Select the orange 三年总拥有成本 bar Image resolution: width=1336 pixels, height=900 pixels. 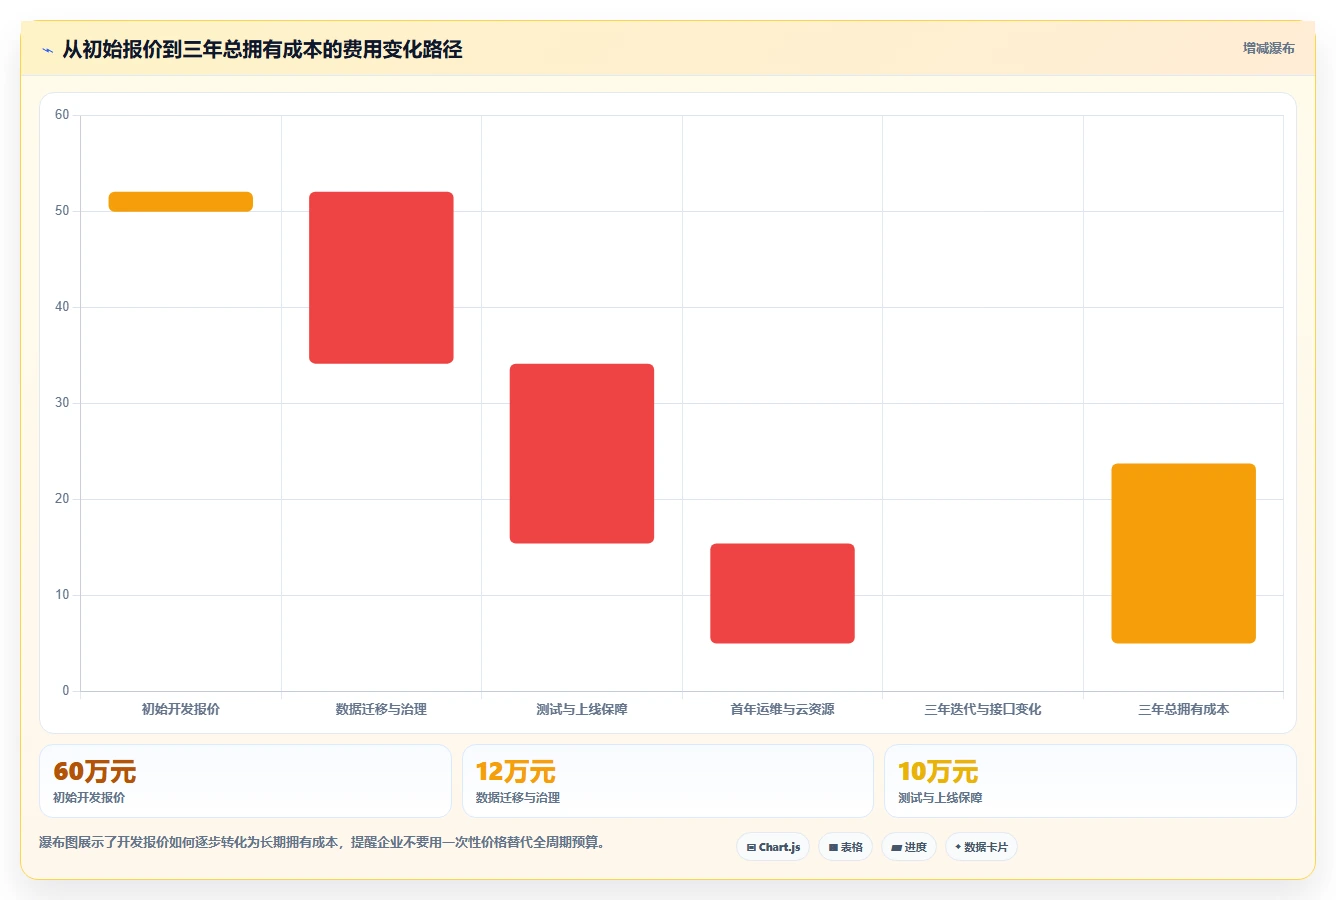coord(1183,554)
